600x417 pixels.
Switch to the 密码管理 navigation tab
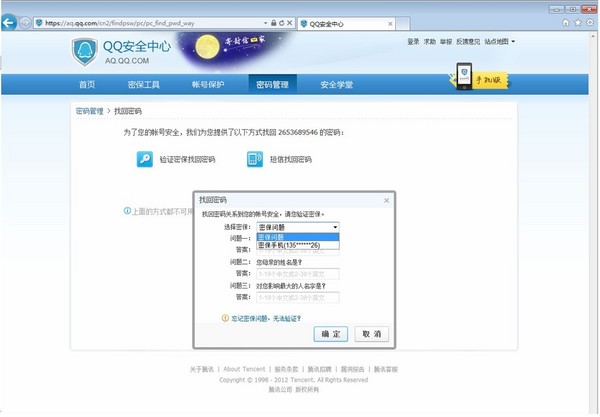tap(272, 85)
